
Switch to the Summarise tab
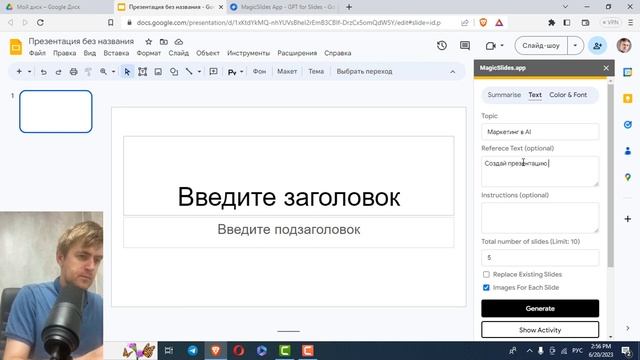[504, 95]
